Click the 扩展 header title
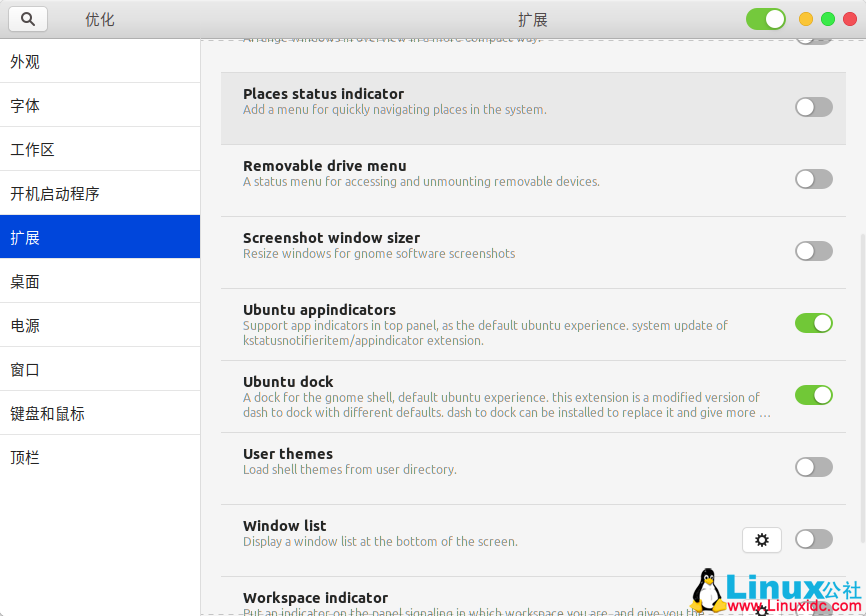866x616 pixels. tap(532, 20)
